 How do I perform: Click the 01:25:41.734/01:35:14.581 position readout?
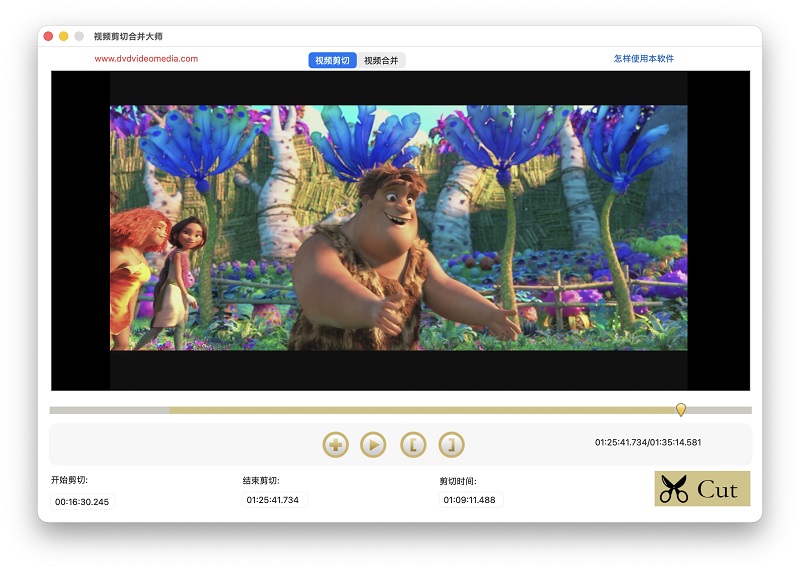pyautogui.click(x=647, y=442)
